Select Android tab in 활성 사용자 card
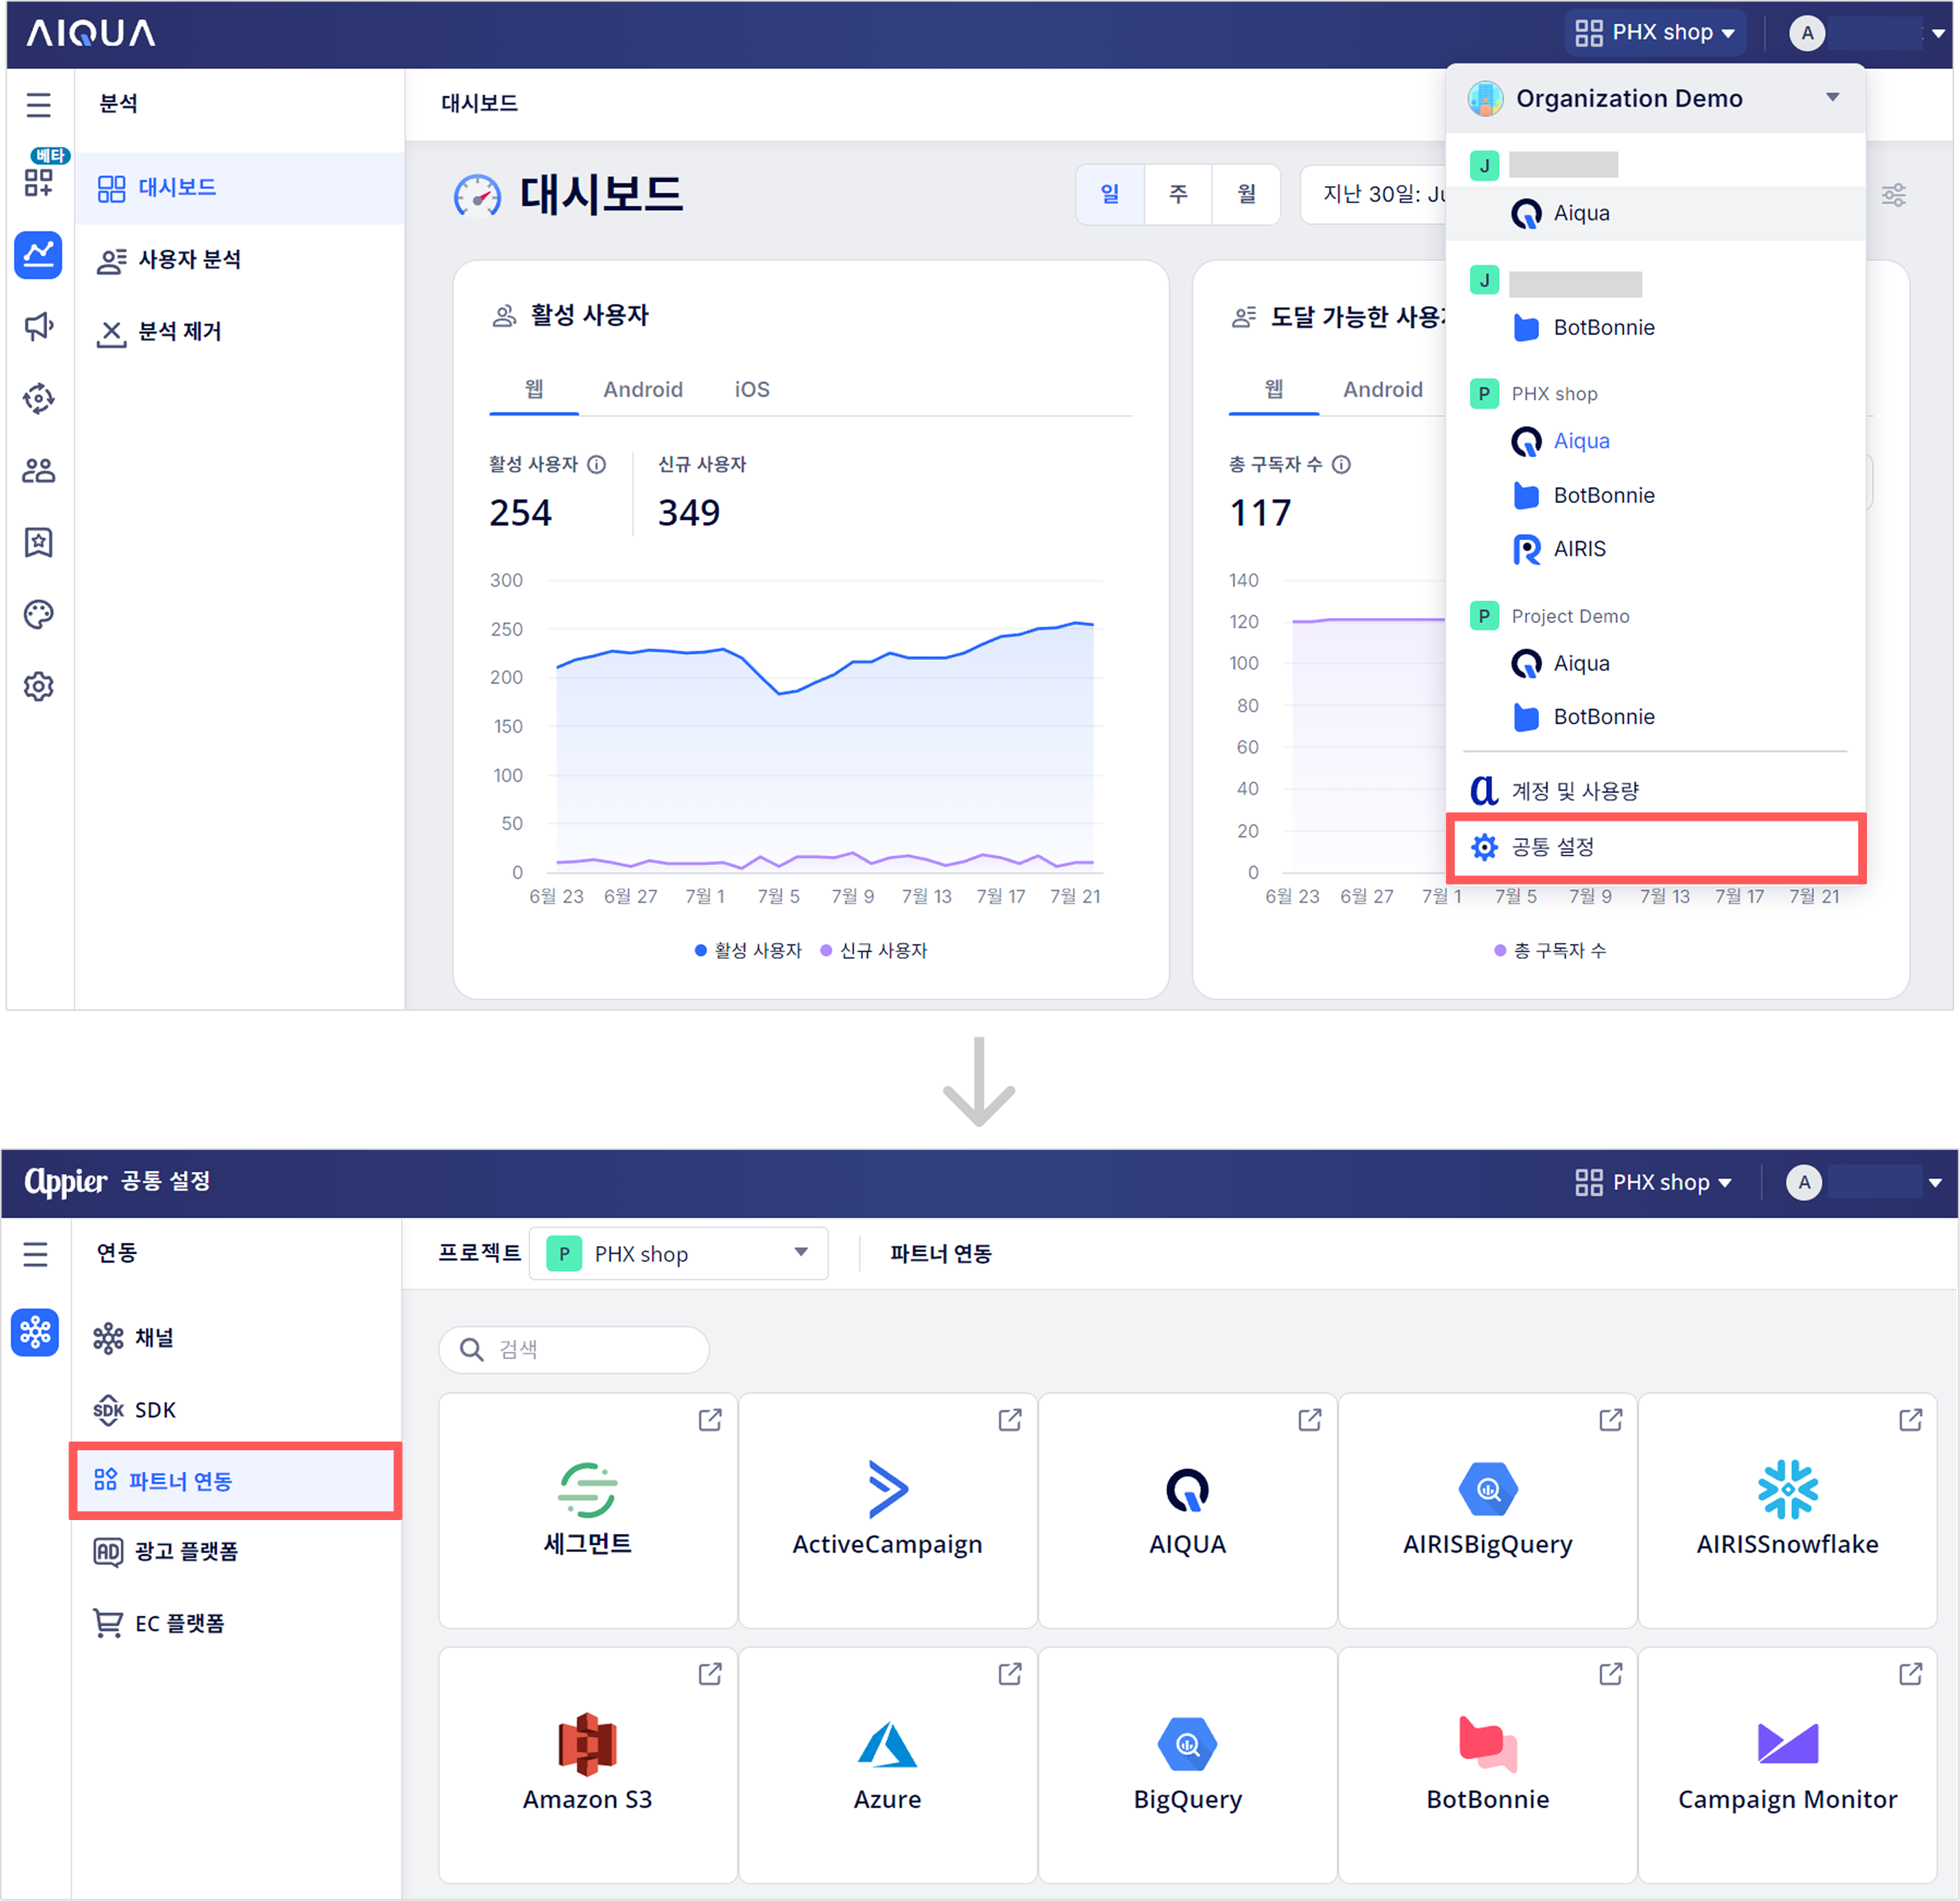 [643, 389]
